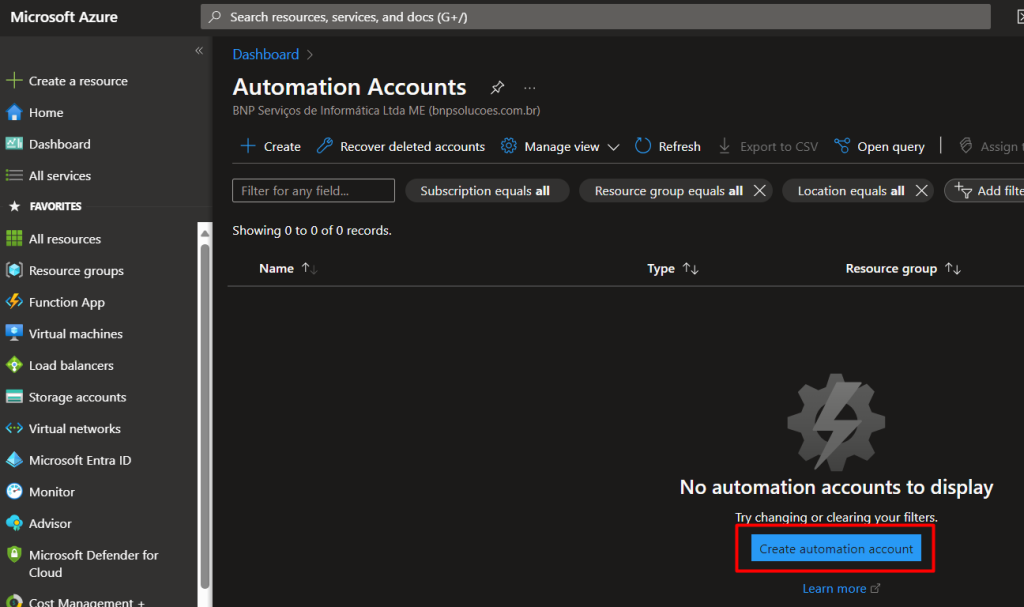Collapse the left sidebar menu
Screen dimensions: 1024x607
199,51
